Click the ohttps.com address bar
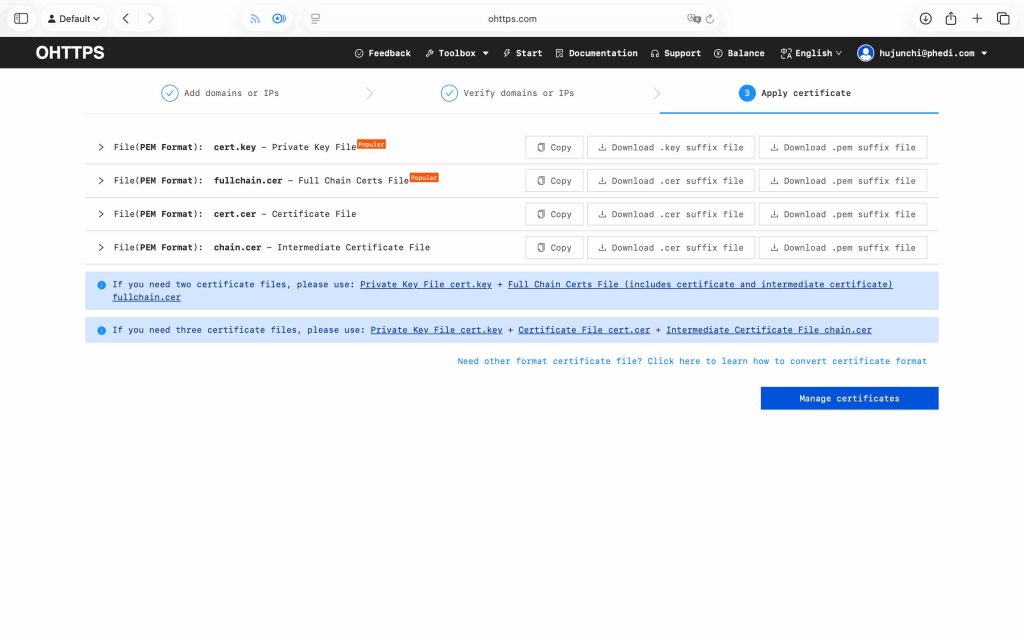 (x=512, y=19)
